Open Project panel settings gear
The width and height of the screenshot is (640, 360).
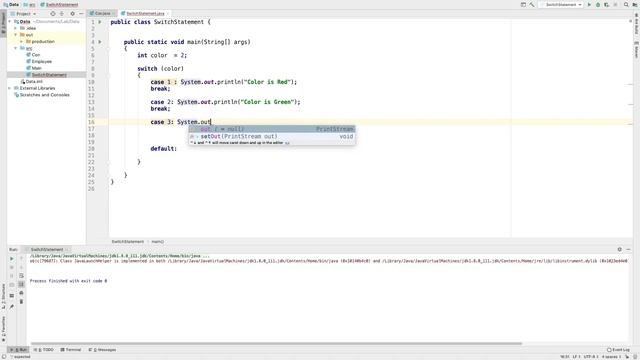pyautogui.click(x=72, y=13)
